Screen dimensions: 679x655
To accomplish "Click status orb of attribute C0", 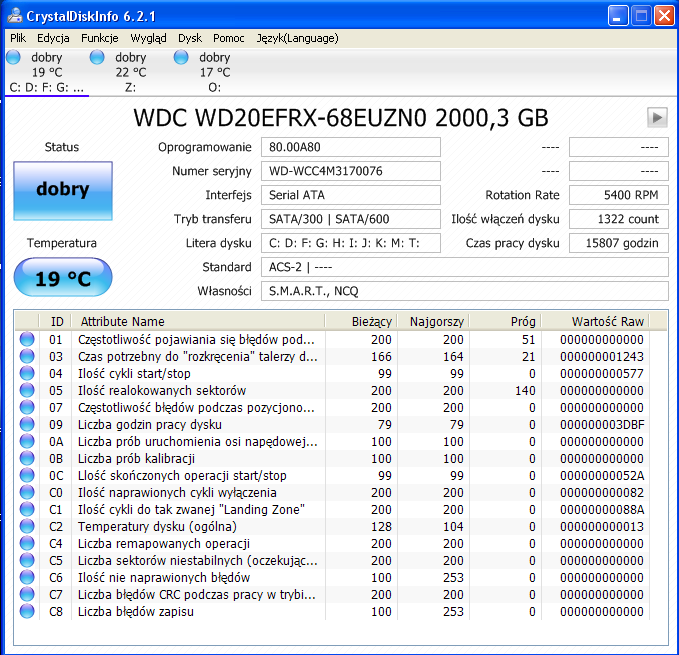I will pos(27,492).
